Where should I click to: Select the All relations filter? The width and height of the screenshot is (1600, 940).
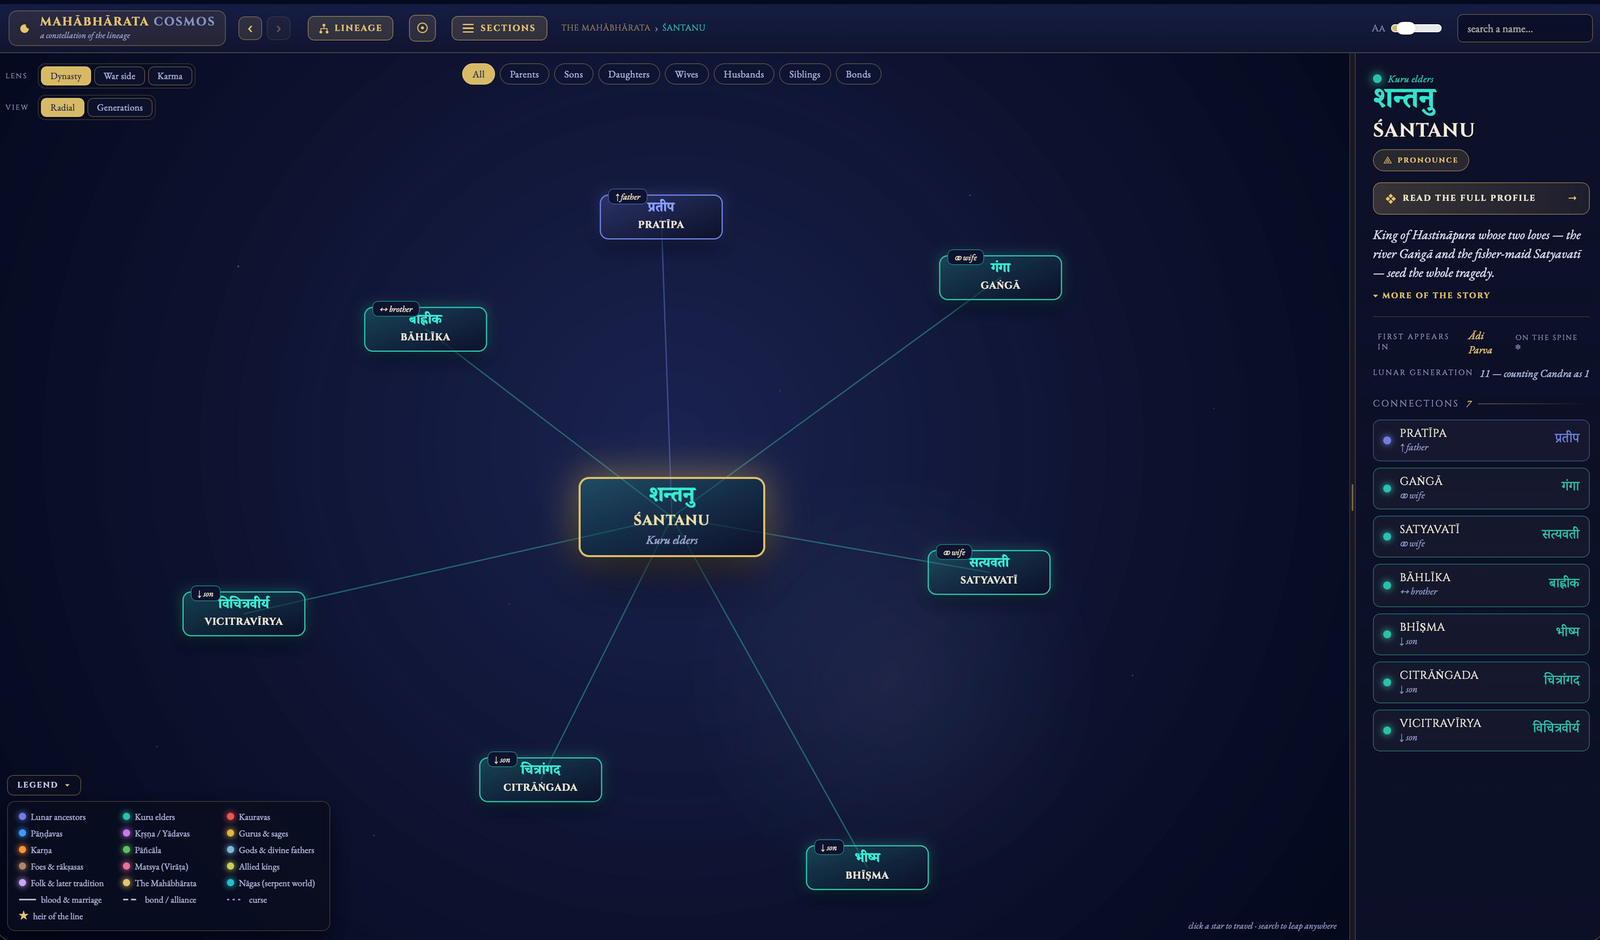(x=478, y=74)
